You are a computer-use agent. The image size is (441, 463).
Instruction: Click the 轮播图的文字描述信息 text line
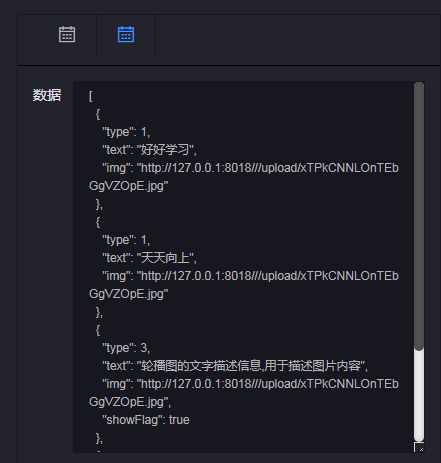235,366
